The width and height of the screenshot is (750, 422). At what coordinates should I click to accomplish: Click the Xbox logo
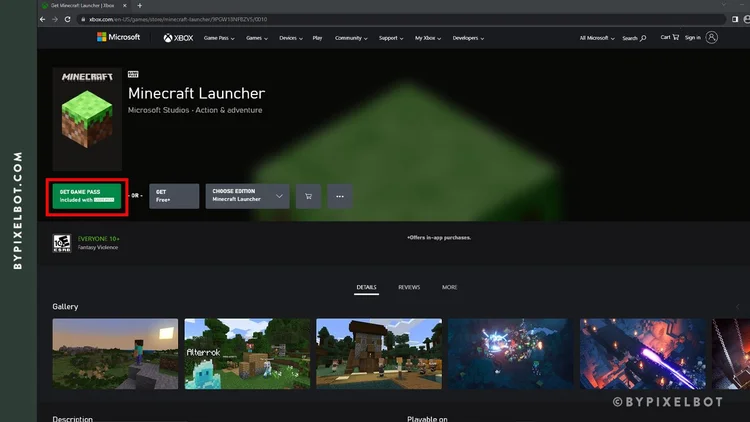178,38
